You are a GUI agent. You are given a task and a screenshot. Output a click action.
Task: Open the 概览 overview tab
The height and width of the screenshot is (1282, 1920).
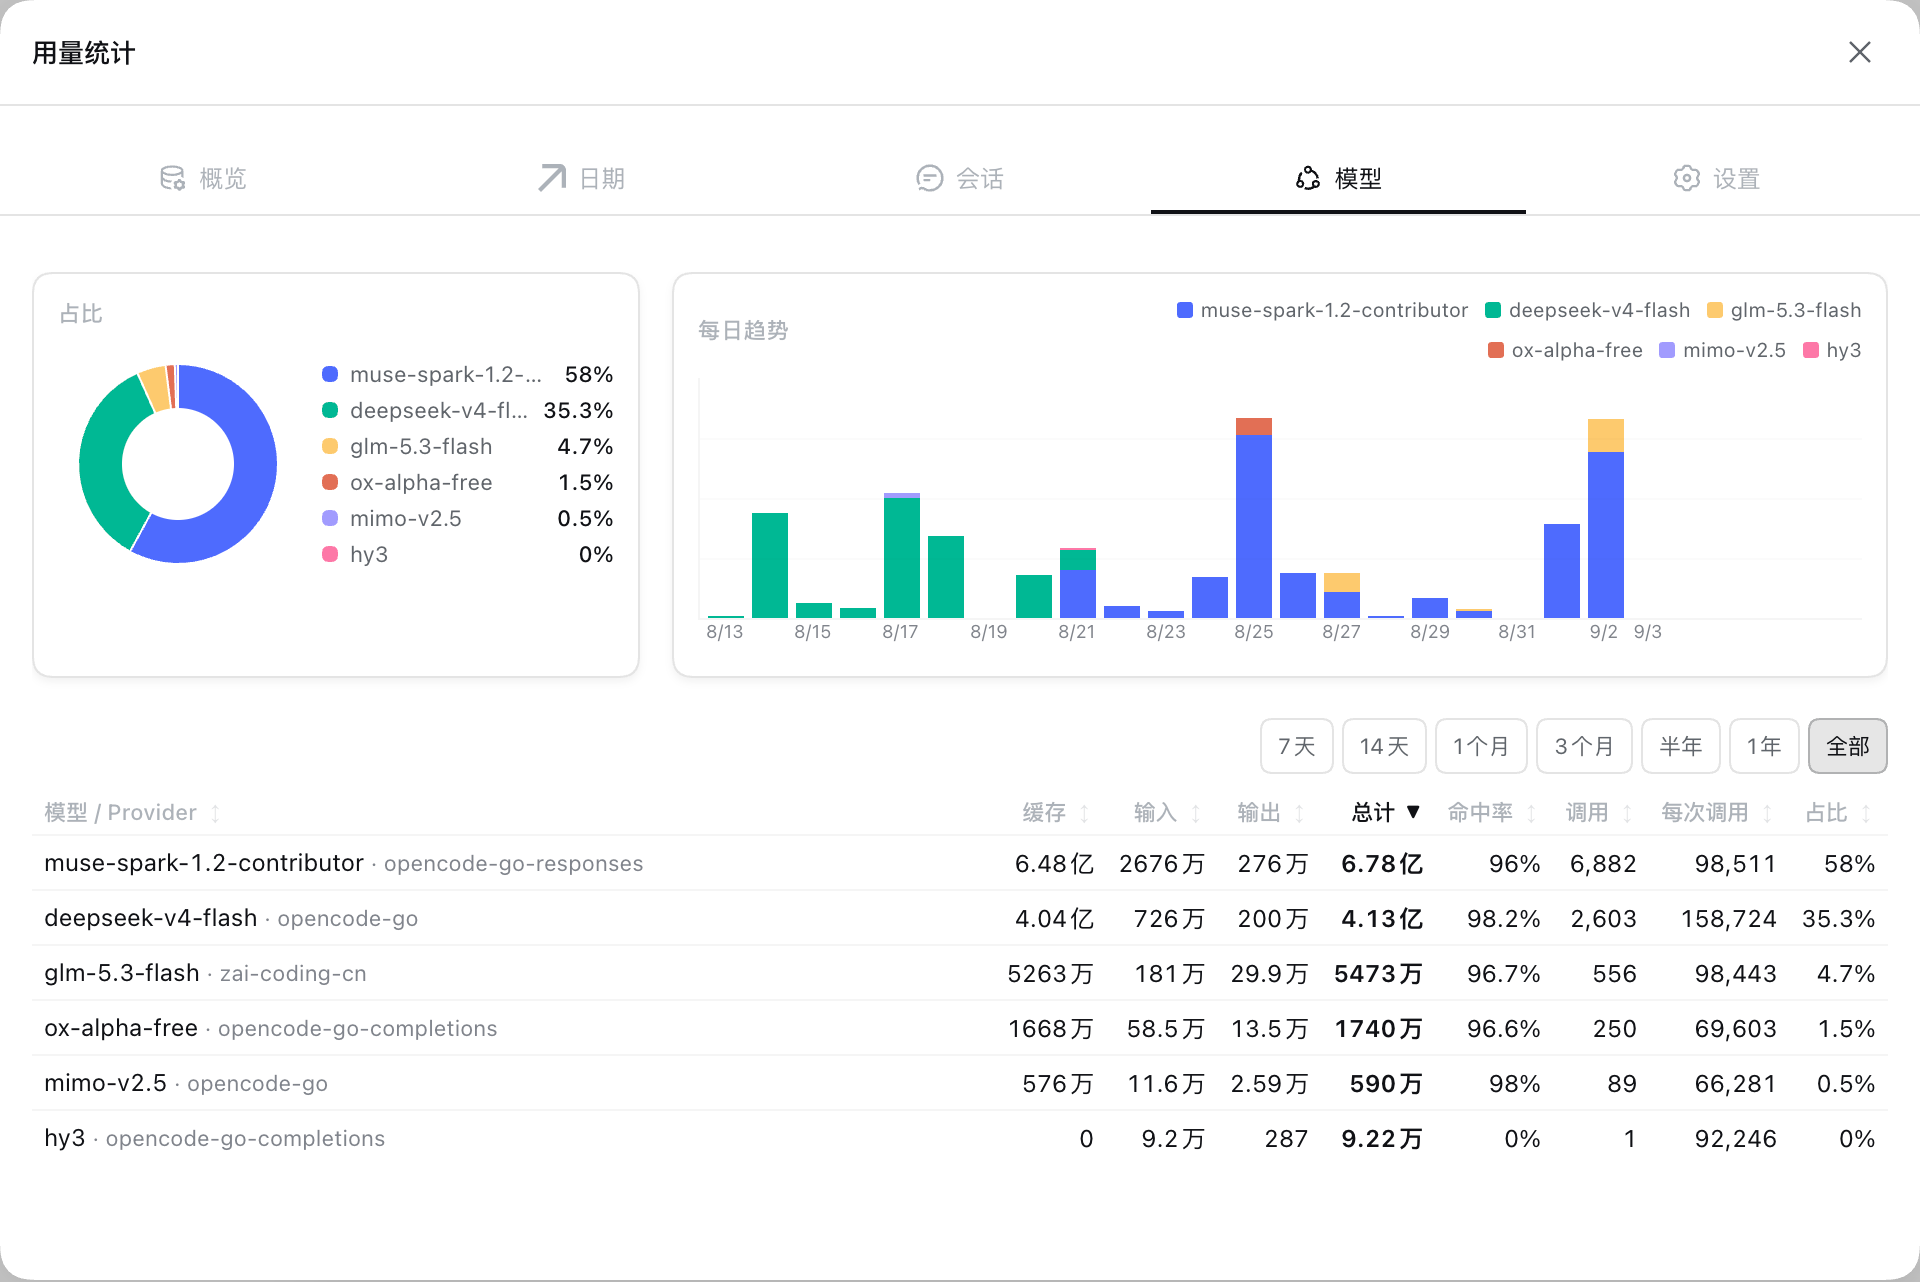(x=203, y=178)
